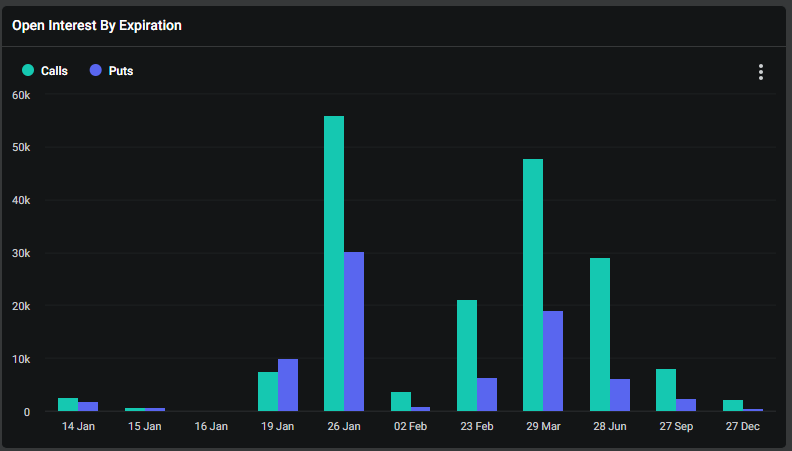Click the 19 Jan Calls bar
The width and height of the screenshot is (792, 451).
(268, 391)
